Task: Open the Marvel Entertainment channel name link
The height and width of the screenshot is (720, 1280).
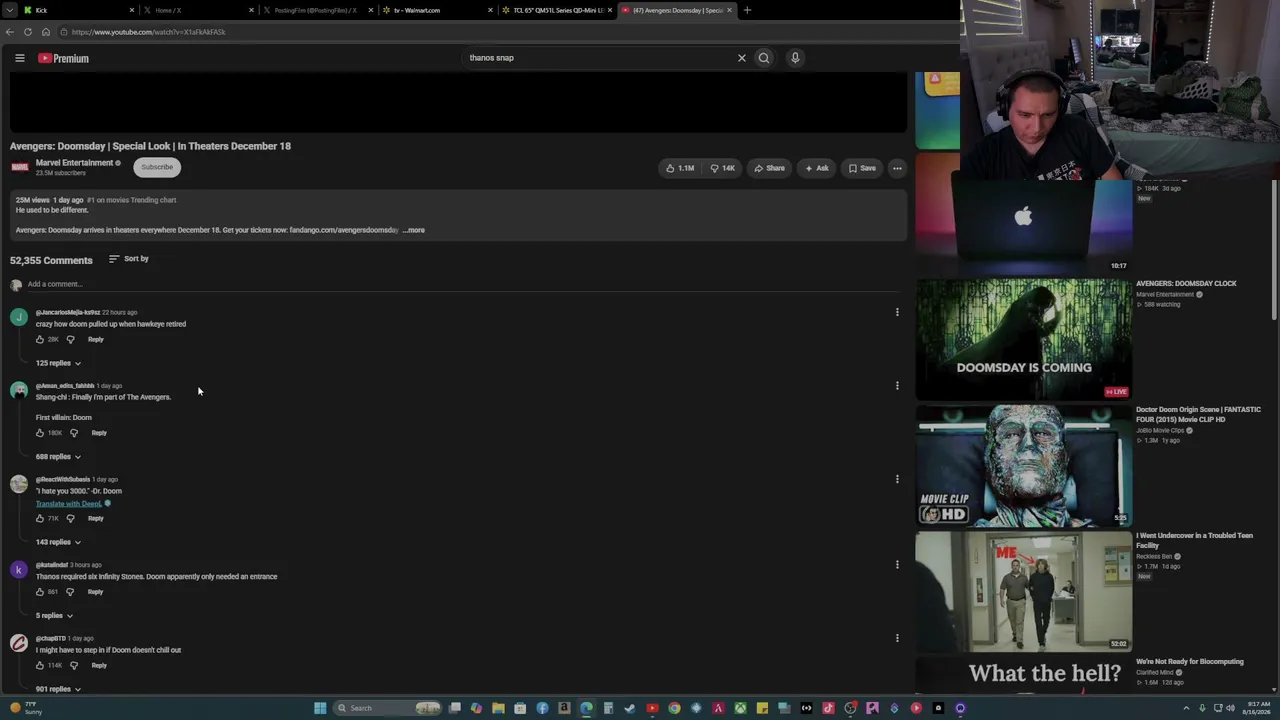Action: coord(74,163)
